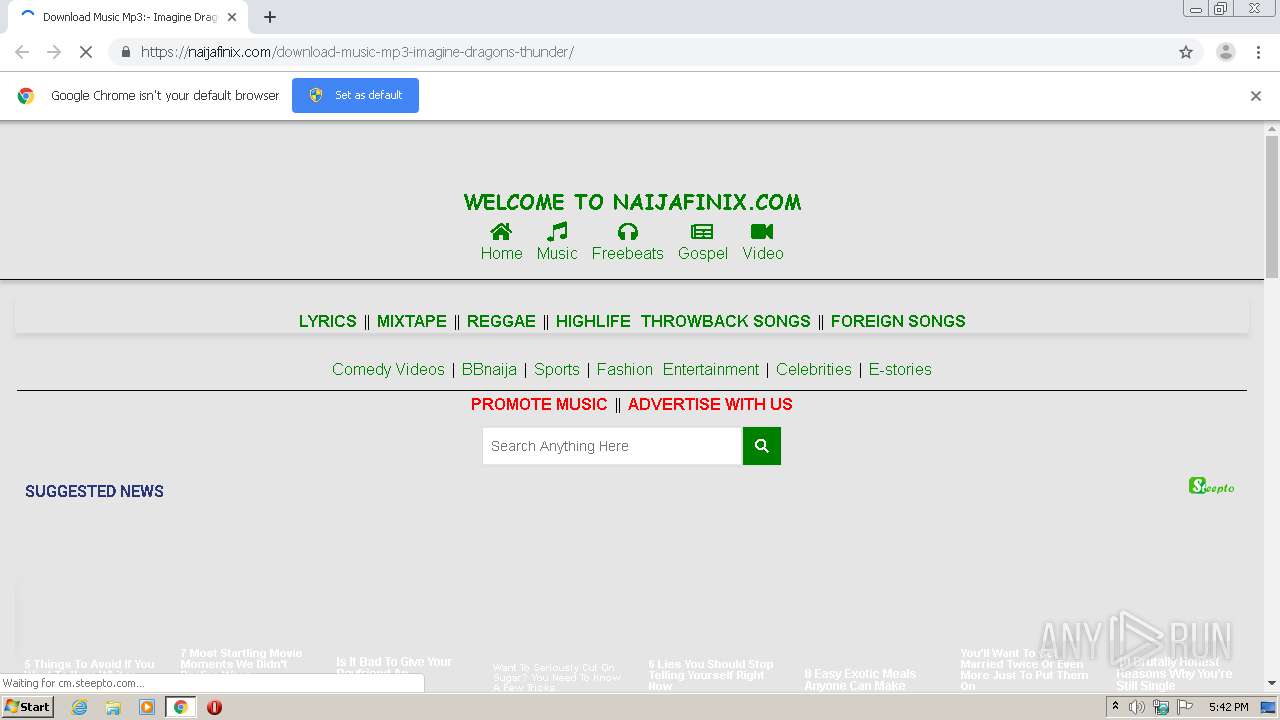1280x720 pixels.
Task: Open the FOREIGN SONGS category
Action: (898, 321)
